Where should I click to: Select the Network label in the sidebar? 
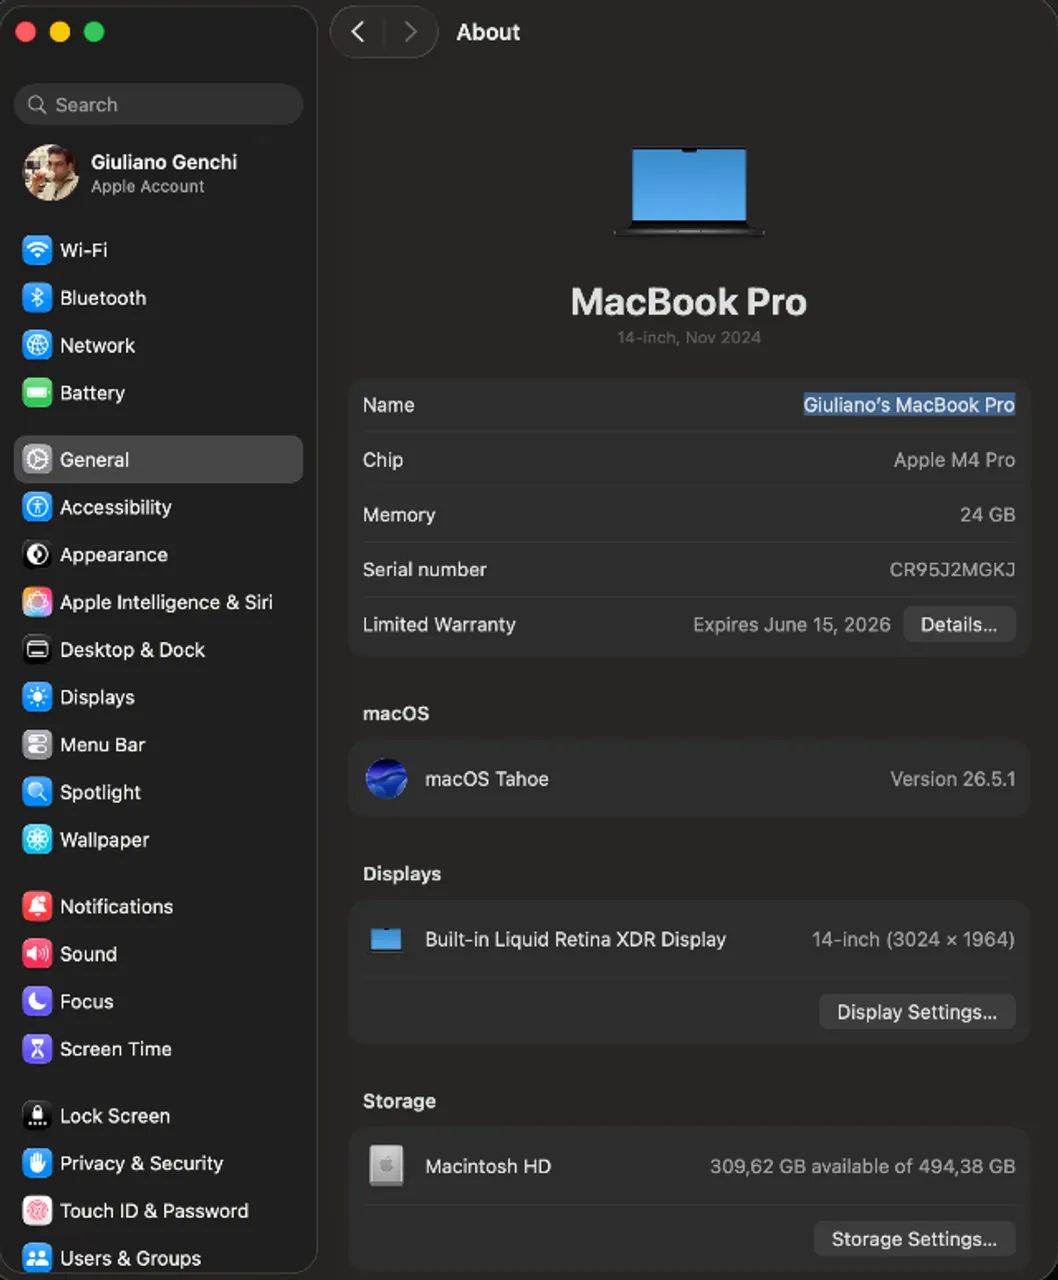click(x=97, y=345)
